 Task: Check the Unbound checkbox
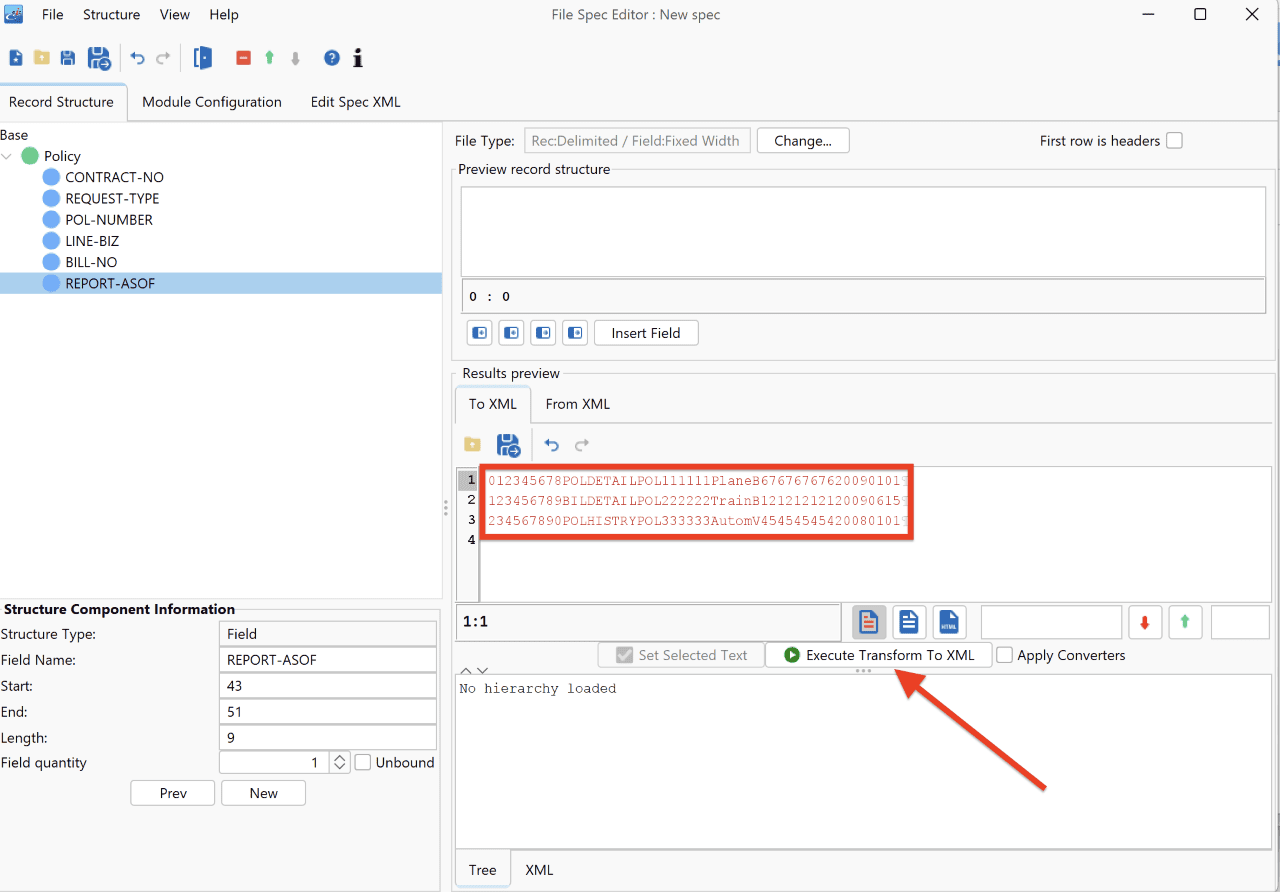pos(363,762)
